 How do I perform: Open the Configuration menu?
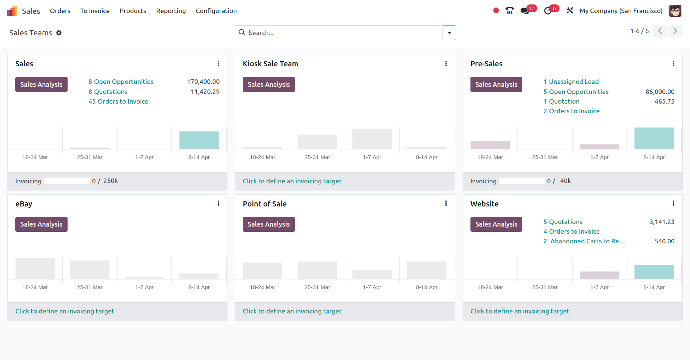point(216,11)
